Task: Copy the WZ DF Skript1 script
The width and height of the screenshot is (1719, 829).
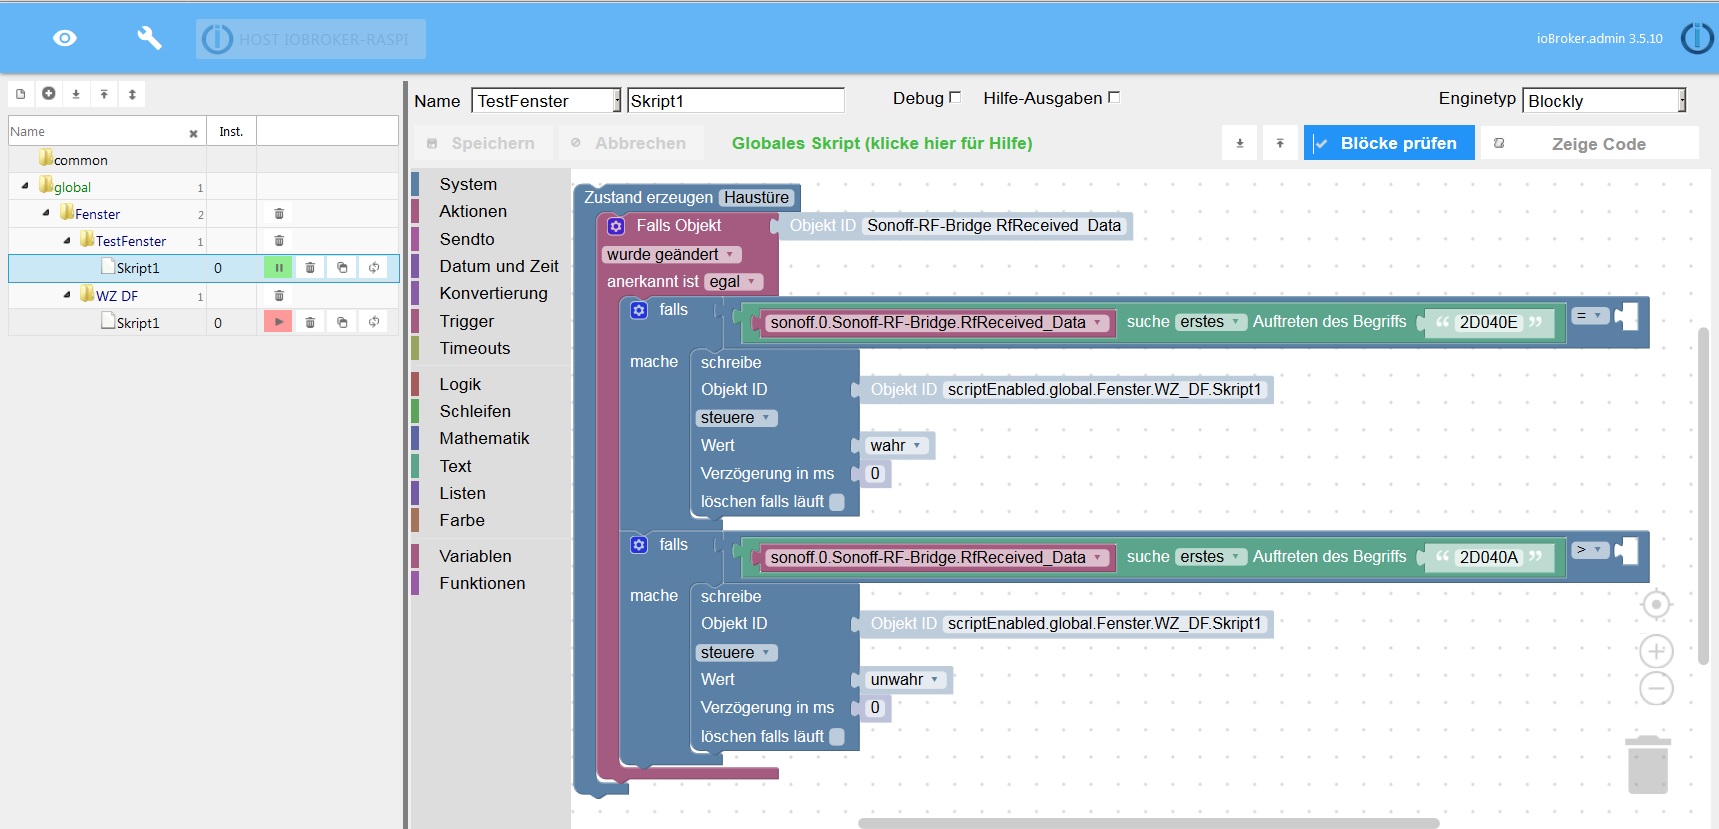Action: coord(342,322)
